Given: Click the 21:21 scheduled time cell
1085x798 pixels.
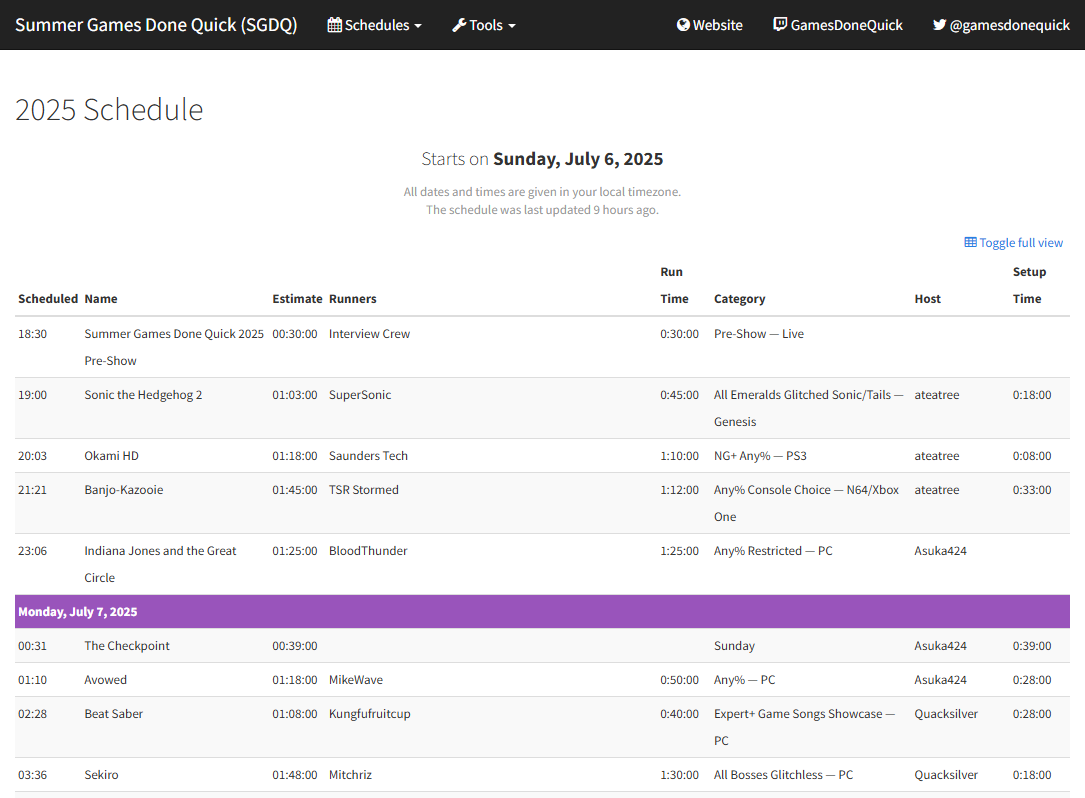Looking at the screenshot, I should coord(33,489).
